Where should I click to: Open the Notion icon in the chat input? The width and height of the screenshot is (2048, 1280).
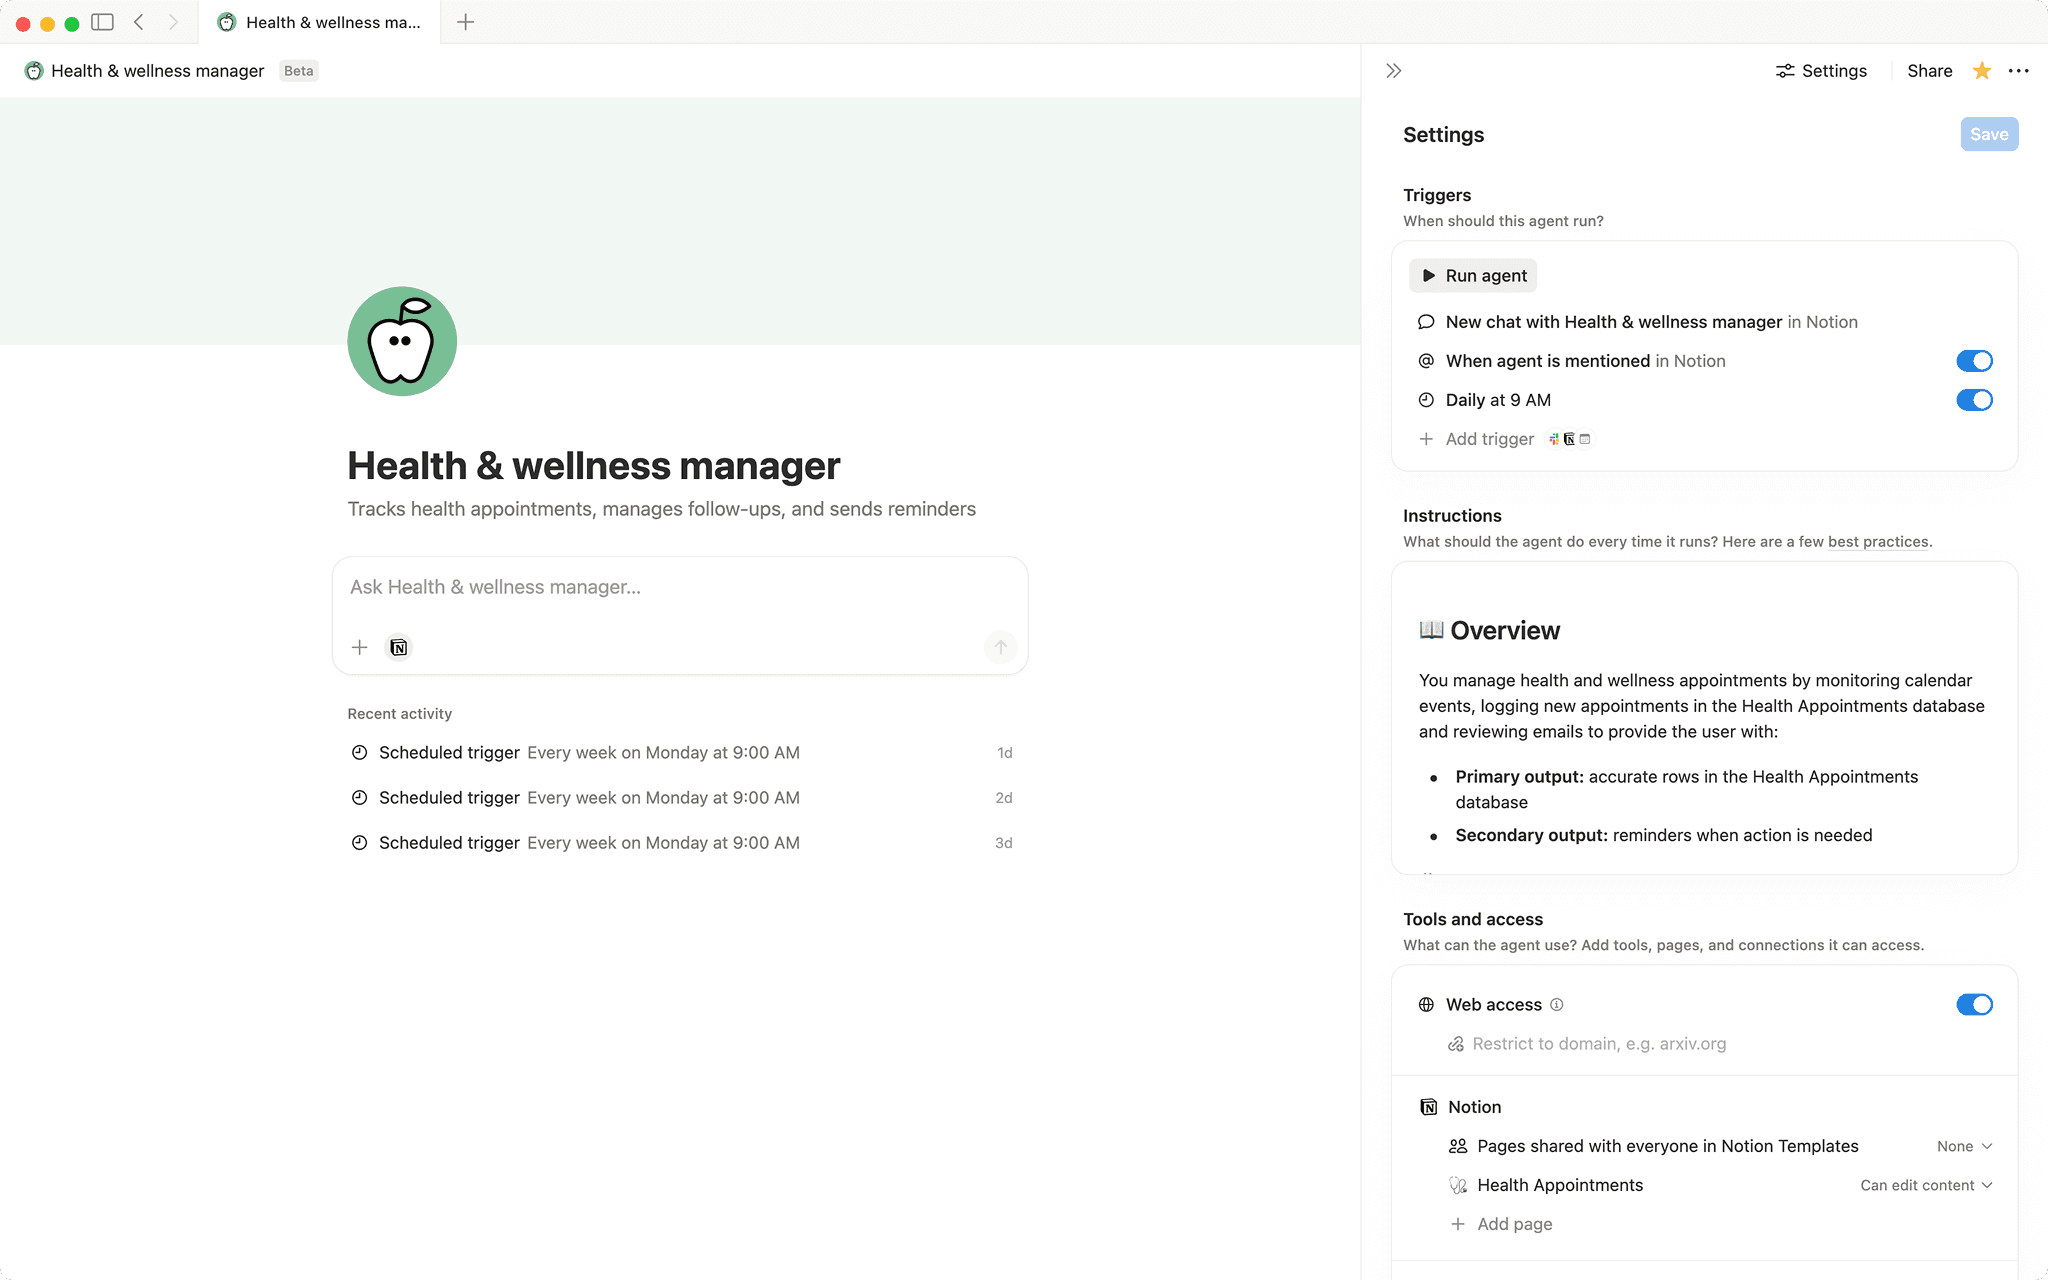point(398,647)
